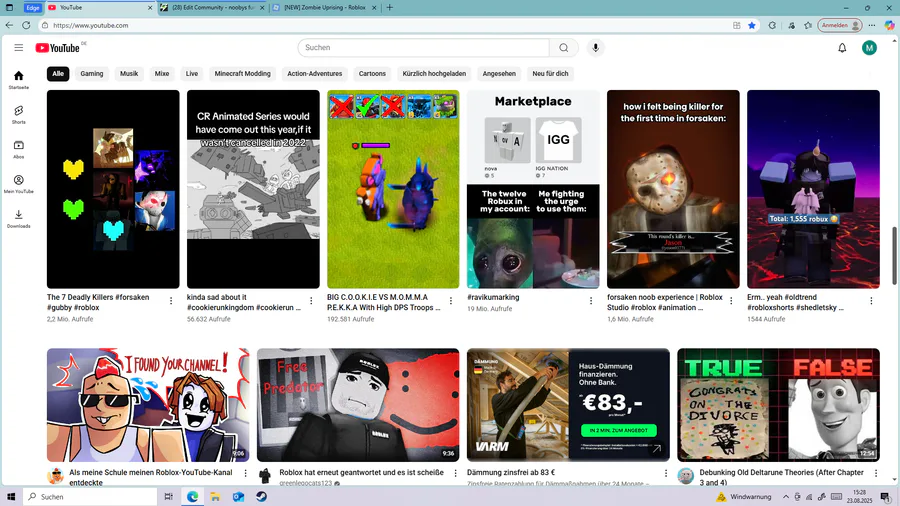
Task: Open the account avatar "M" menu
Action: 869,48
